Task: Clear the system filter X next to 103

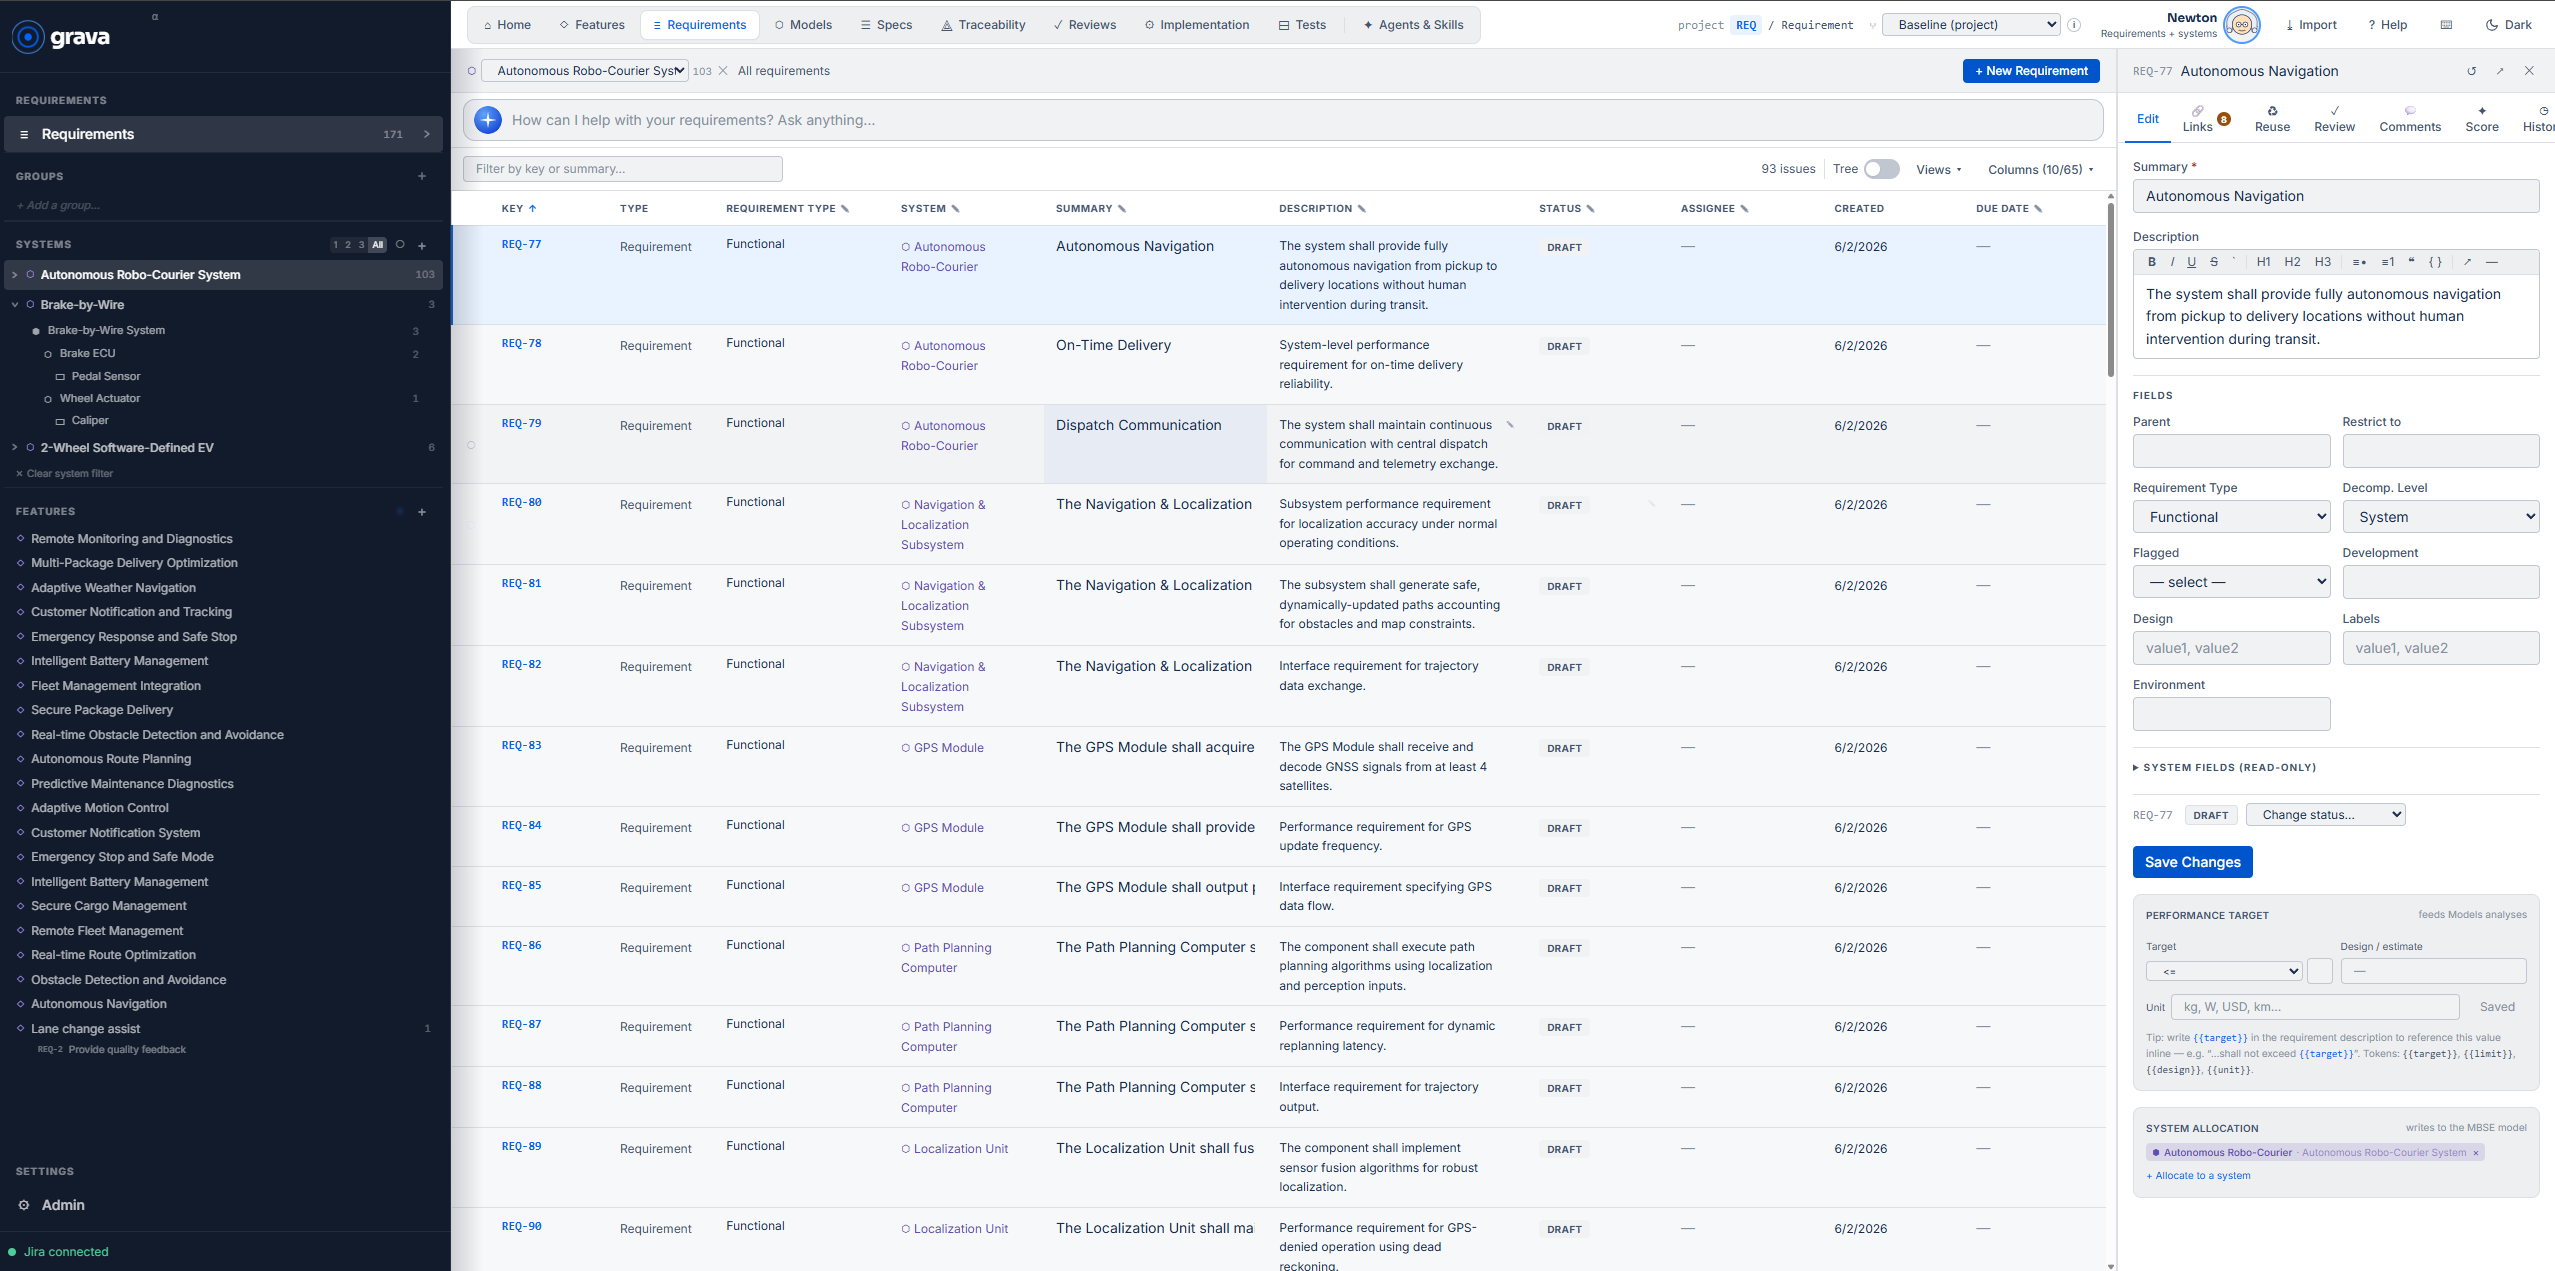Action: tap(723, 71)
